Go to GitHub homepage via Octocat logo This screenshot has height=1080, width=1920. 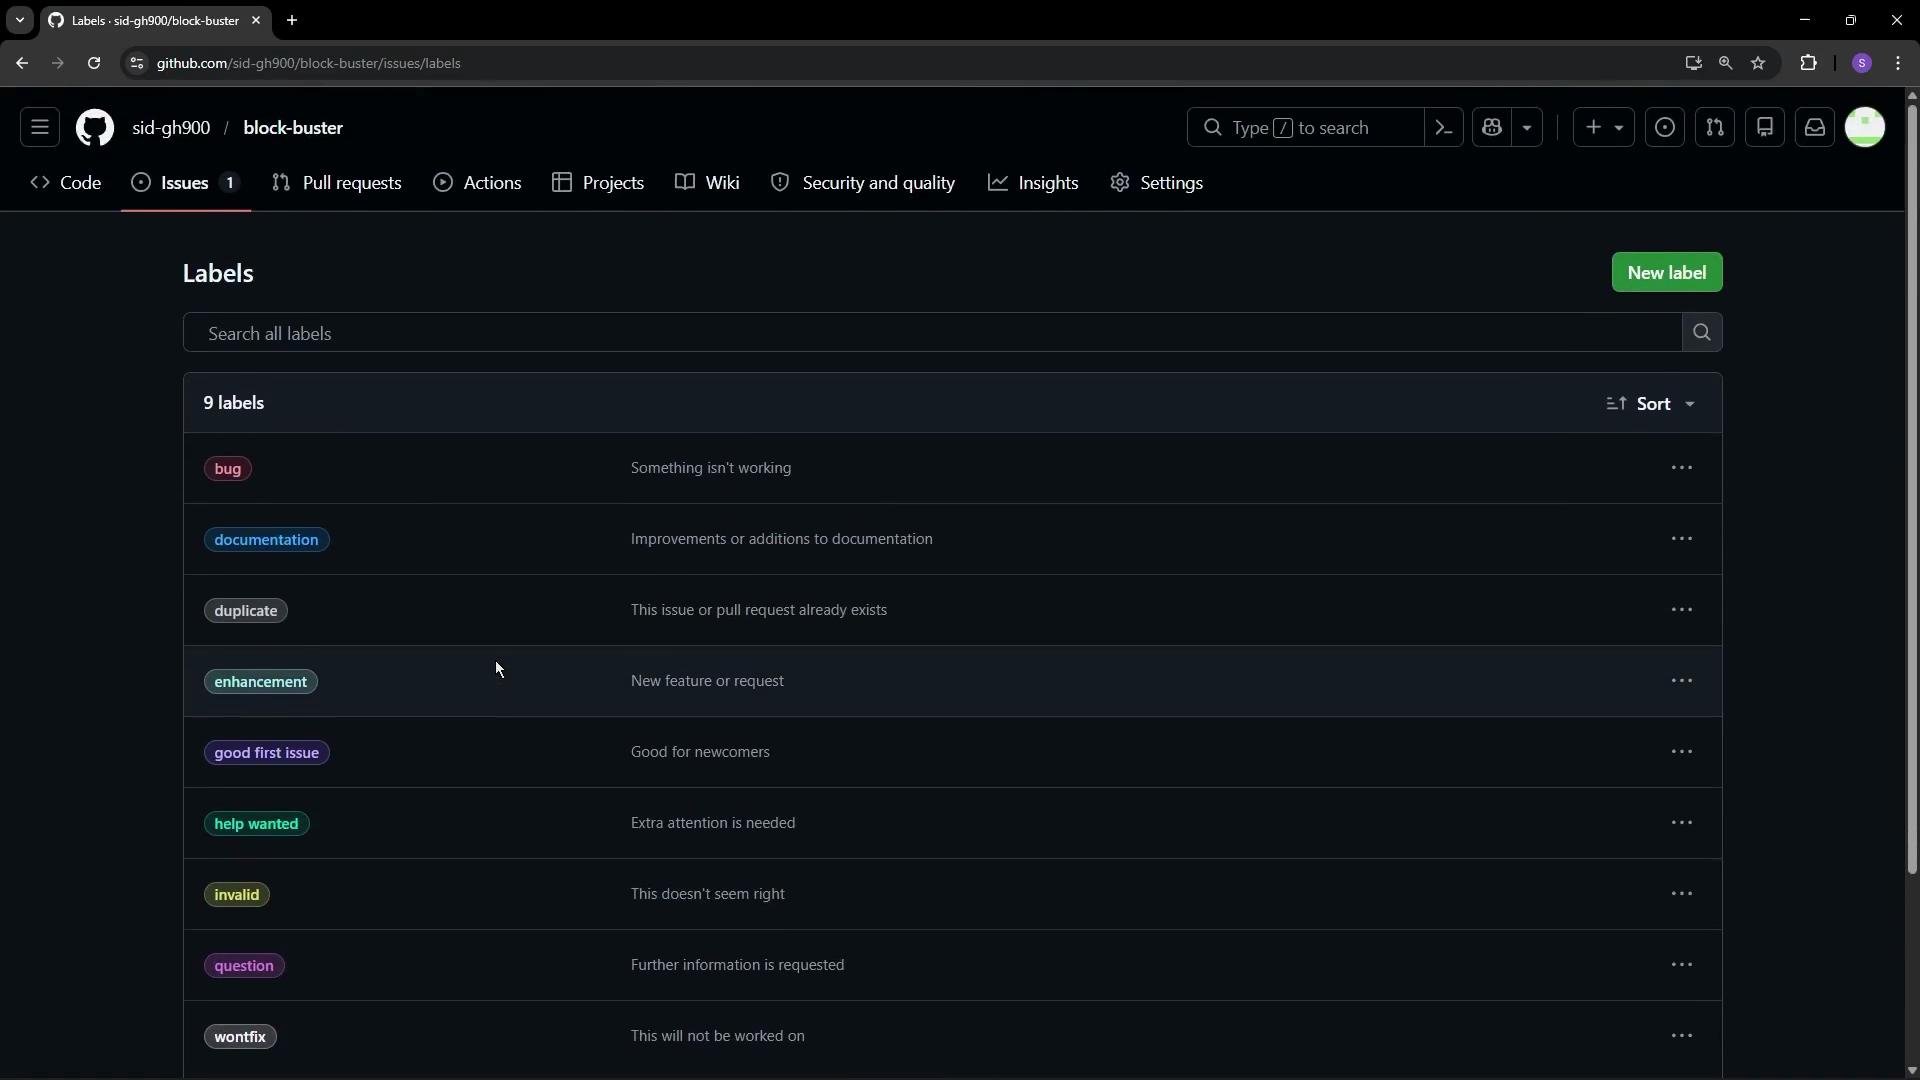pos(95,128)
